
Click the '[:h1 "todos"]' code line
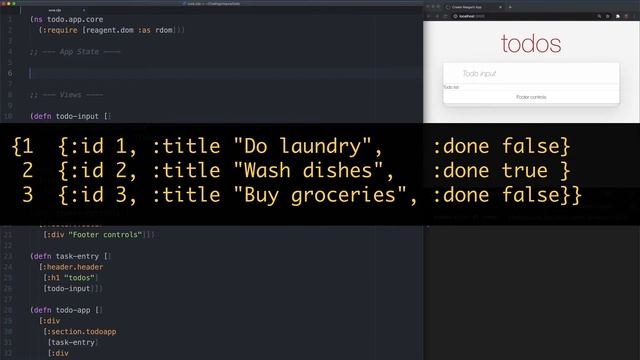point(71,278)
